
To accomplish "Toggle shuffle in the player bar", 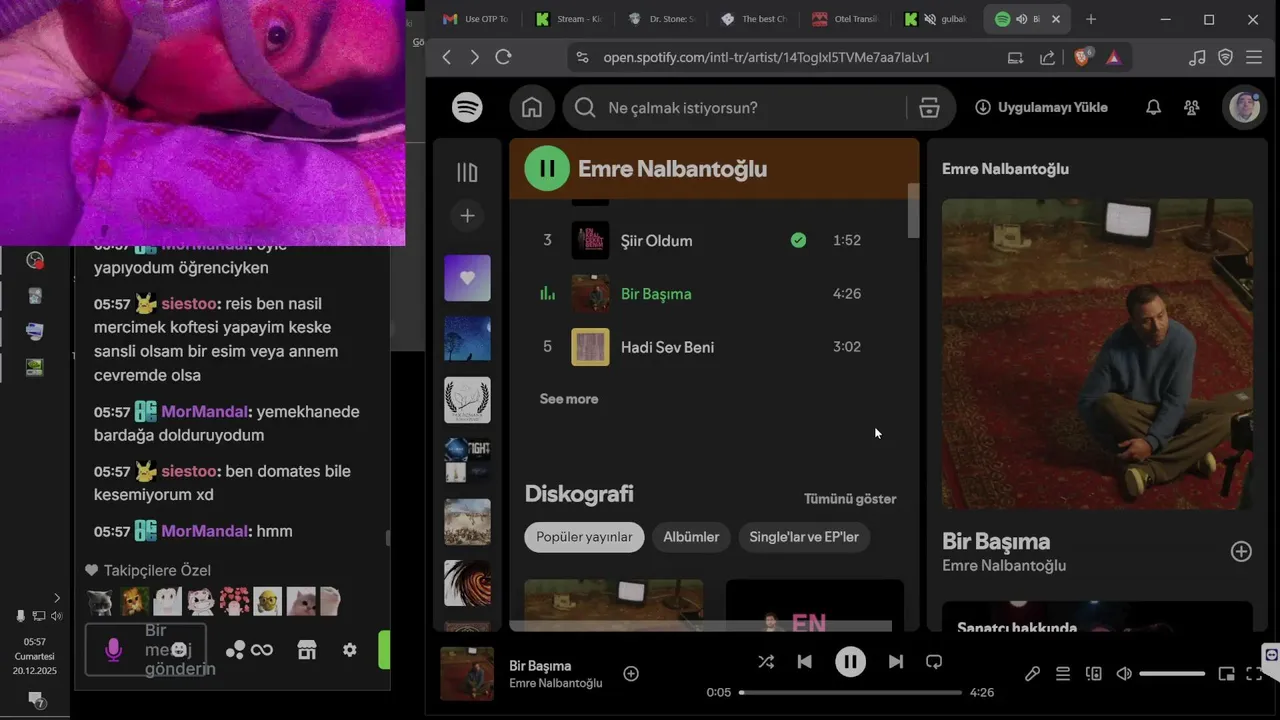I will (x=766, y=661).
